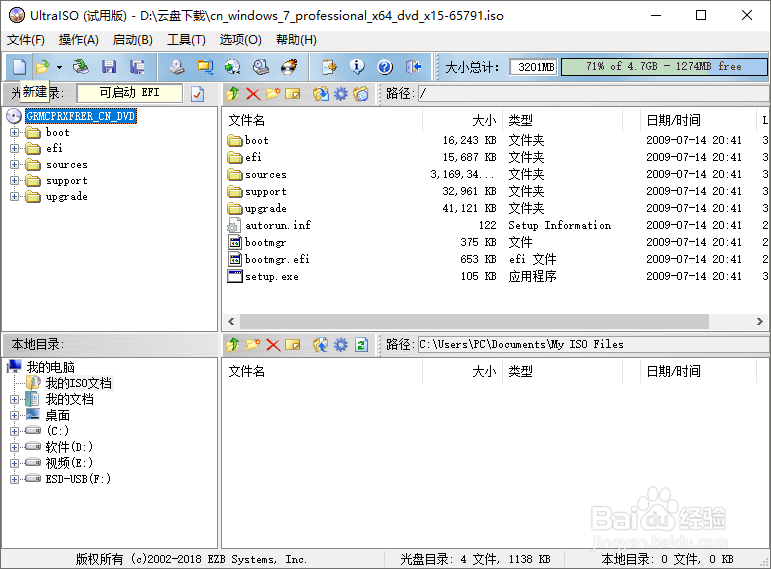Click the 71% of 4.7GB capacity bar
The width and height of the screenshot is (771, 569).
click(664, 66)
